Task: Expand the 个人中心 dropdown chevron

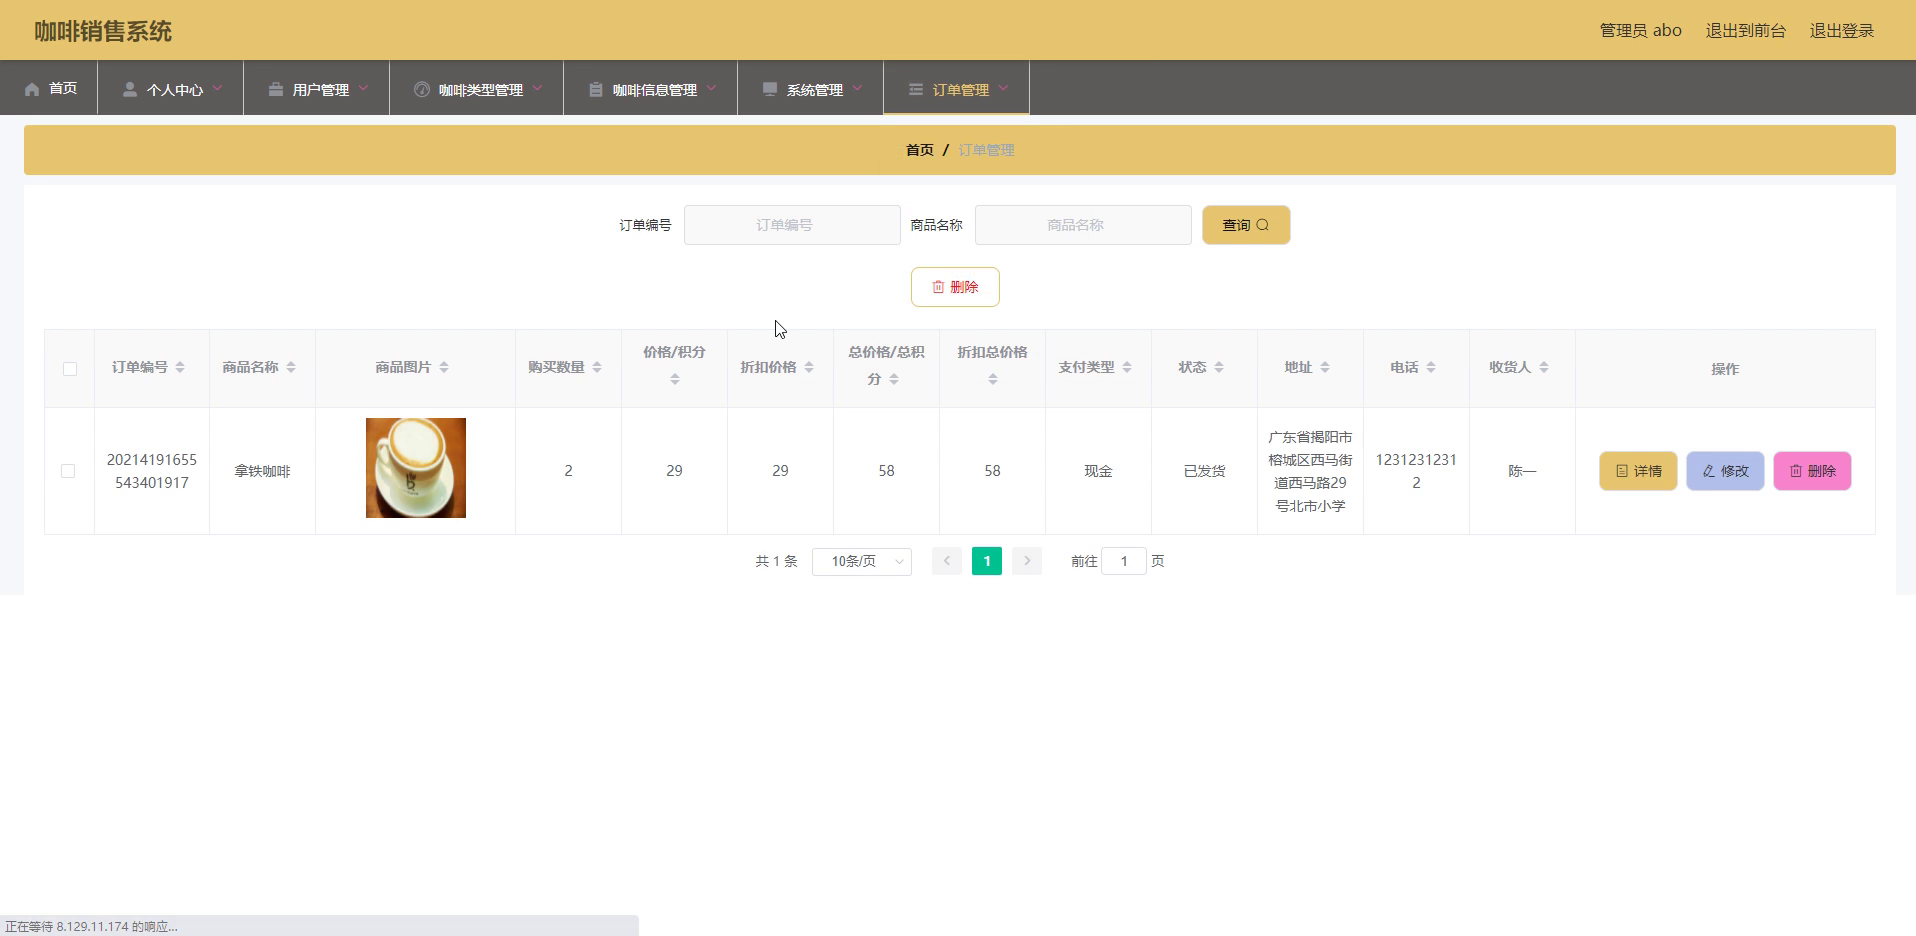Action: pyautogui.click(x=217, y=88)
